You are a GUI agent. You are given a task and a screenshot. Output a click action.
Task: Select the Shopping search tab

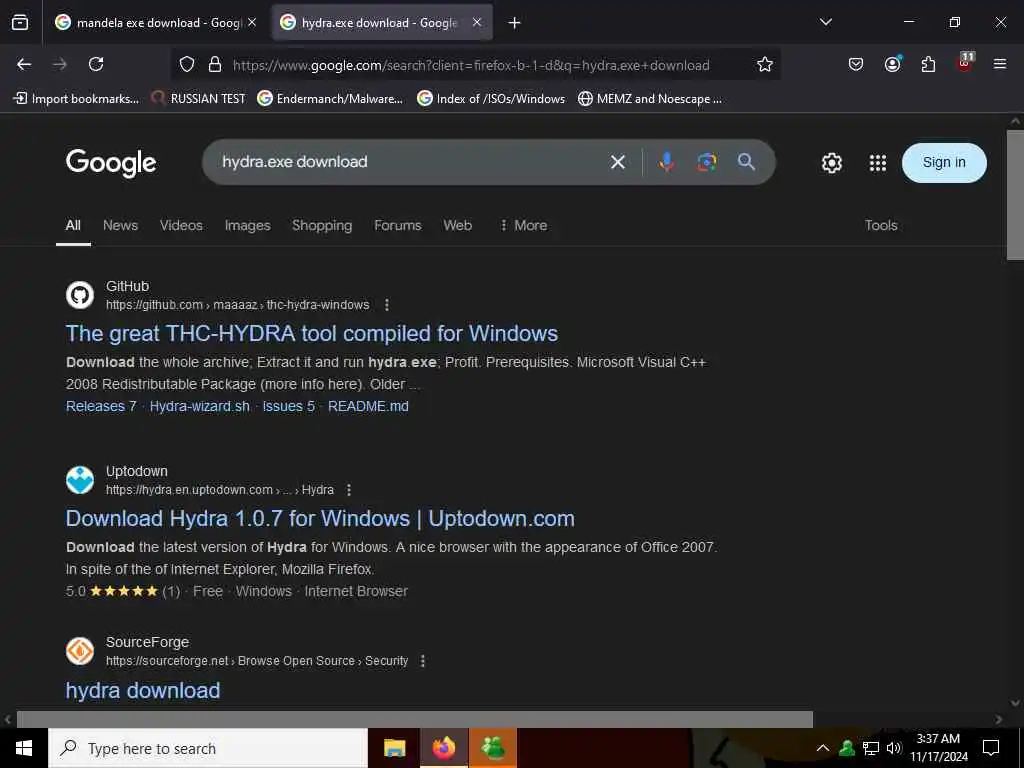click(x=322, y=225)
